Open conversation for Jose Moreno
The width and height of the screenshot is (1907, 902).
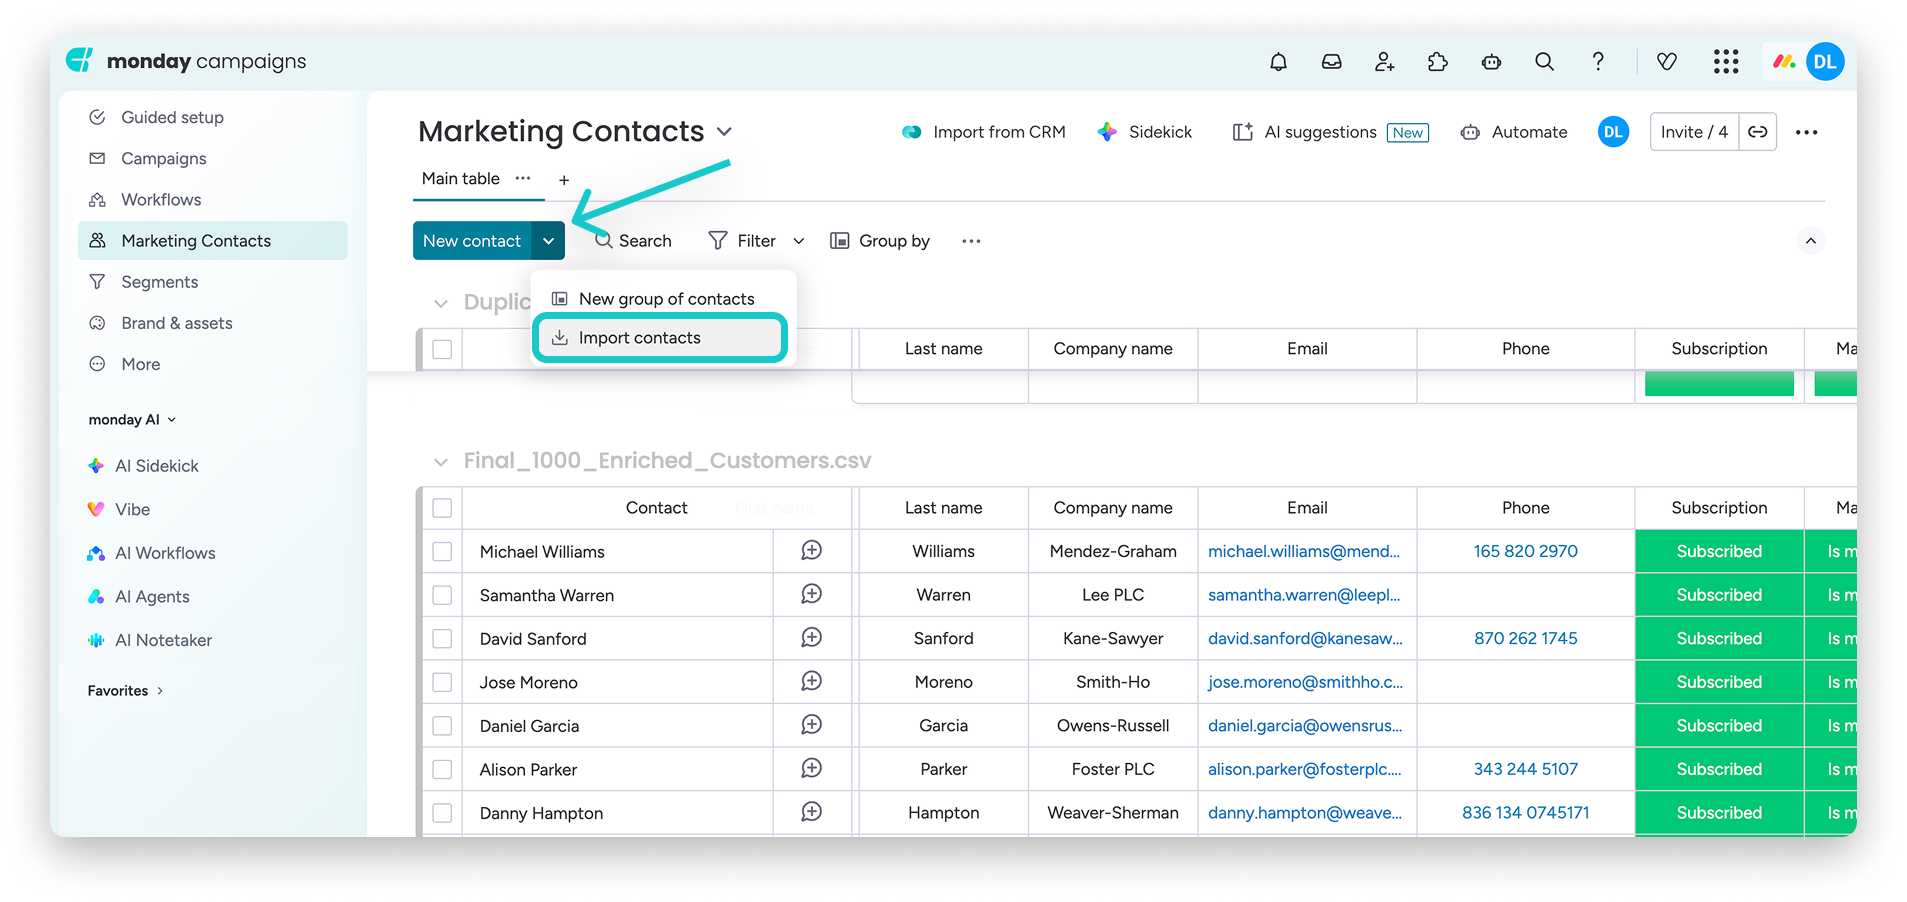tap(812, 681)
